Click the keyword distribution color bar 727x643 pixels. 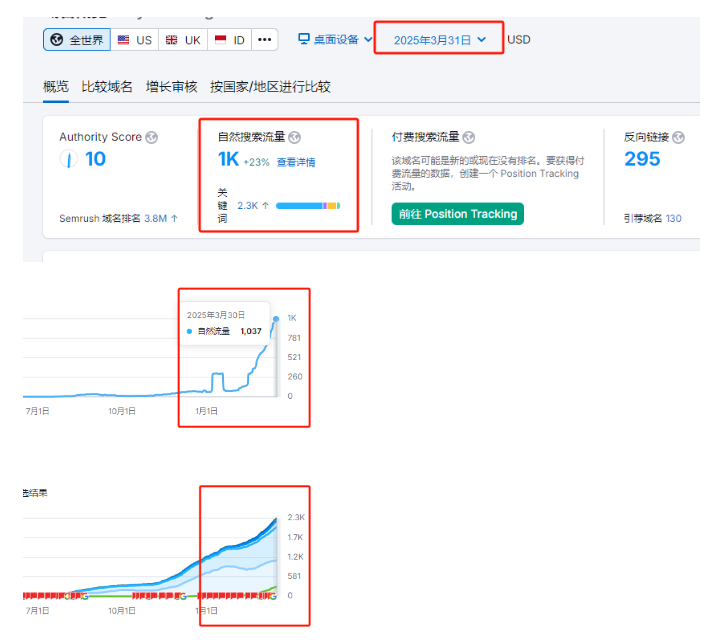[x=308, y=205]
